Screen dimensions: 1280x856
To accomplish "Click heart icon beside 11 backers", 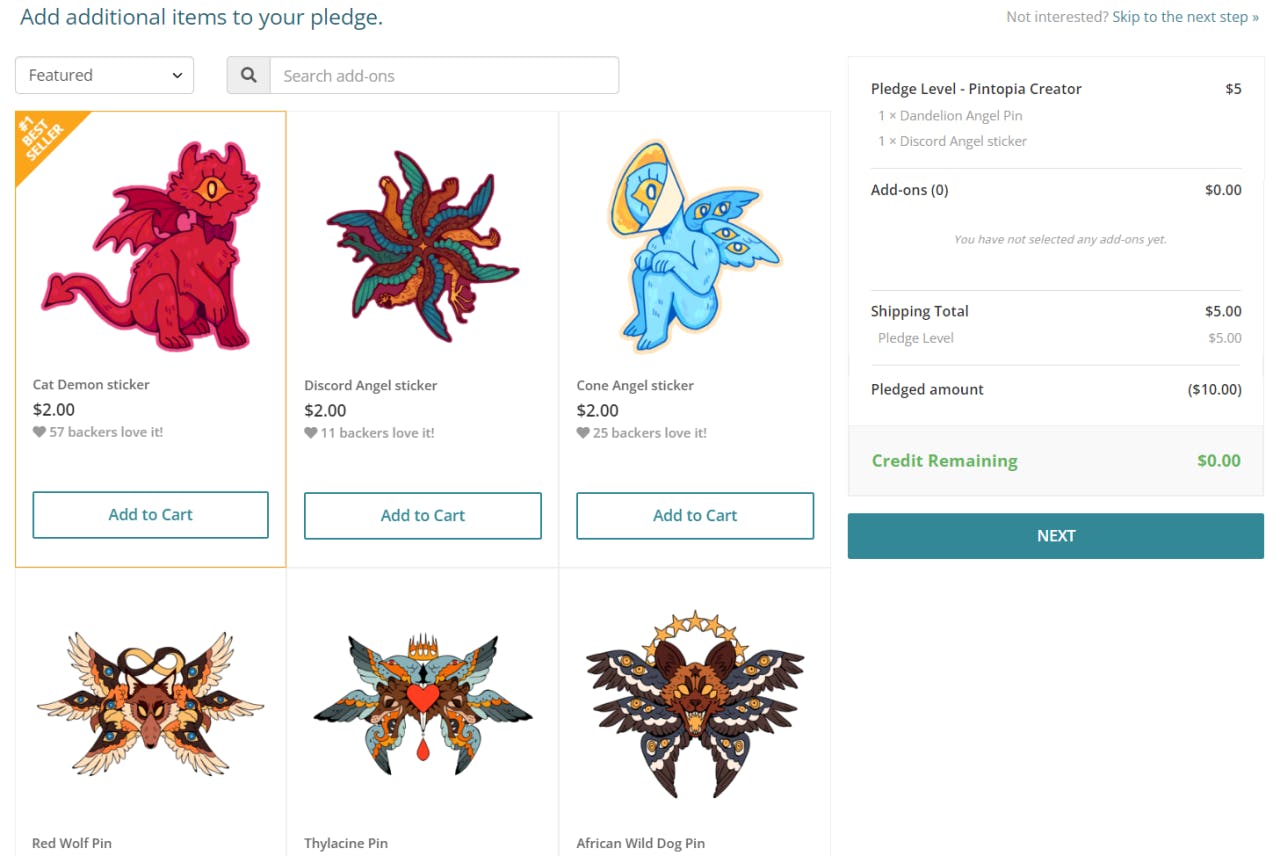I will (x=312, y=433).
